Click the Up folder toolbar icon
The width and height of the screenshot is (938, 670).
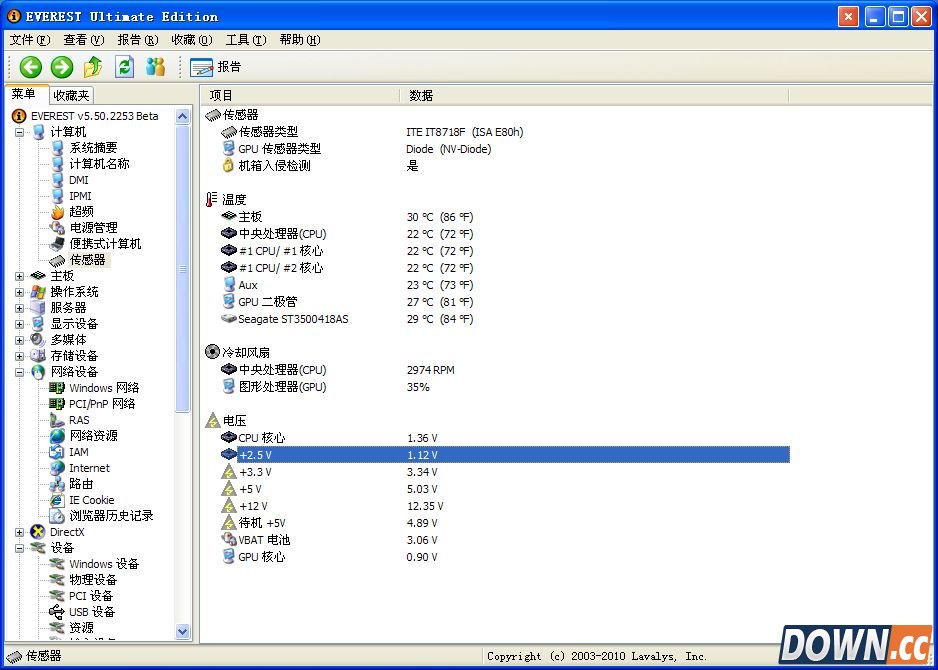[93, 67]
